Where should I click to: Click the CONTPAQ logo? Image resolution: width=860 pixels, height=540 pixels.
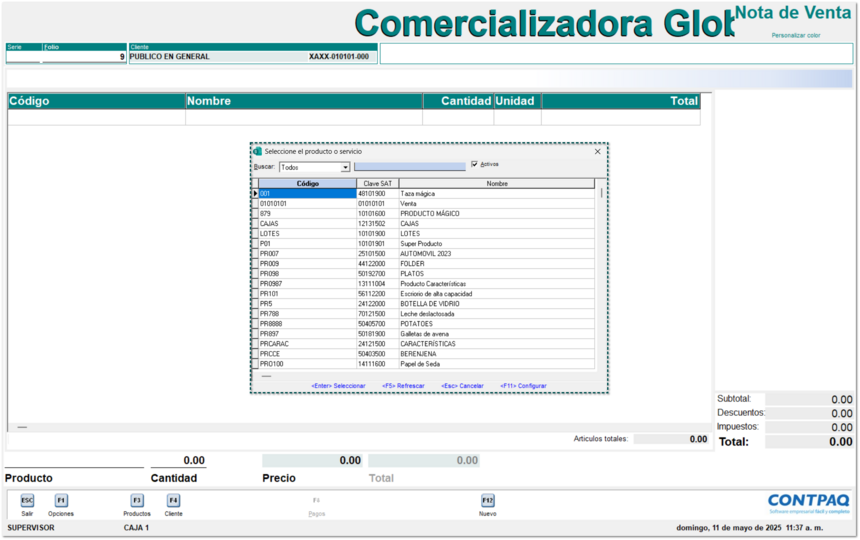point(808,501)
